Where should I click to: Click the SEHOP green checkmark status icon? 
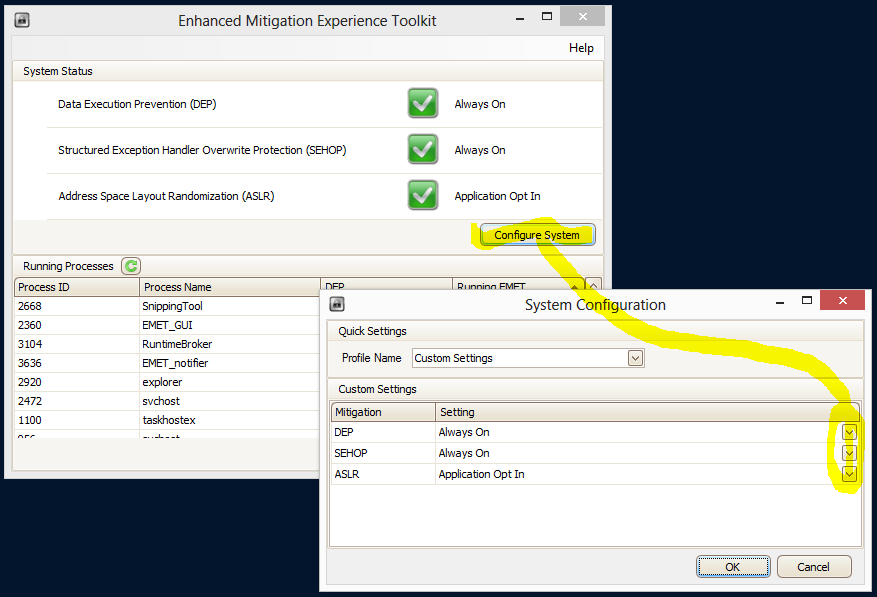click(x=423, y=149)
